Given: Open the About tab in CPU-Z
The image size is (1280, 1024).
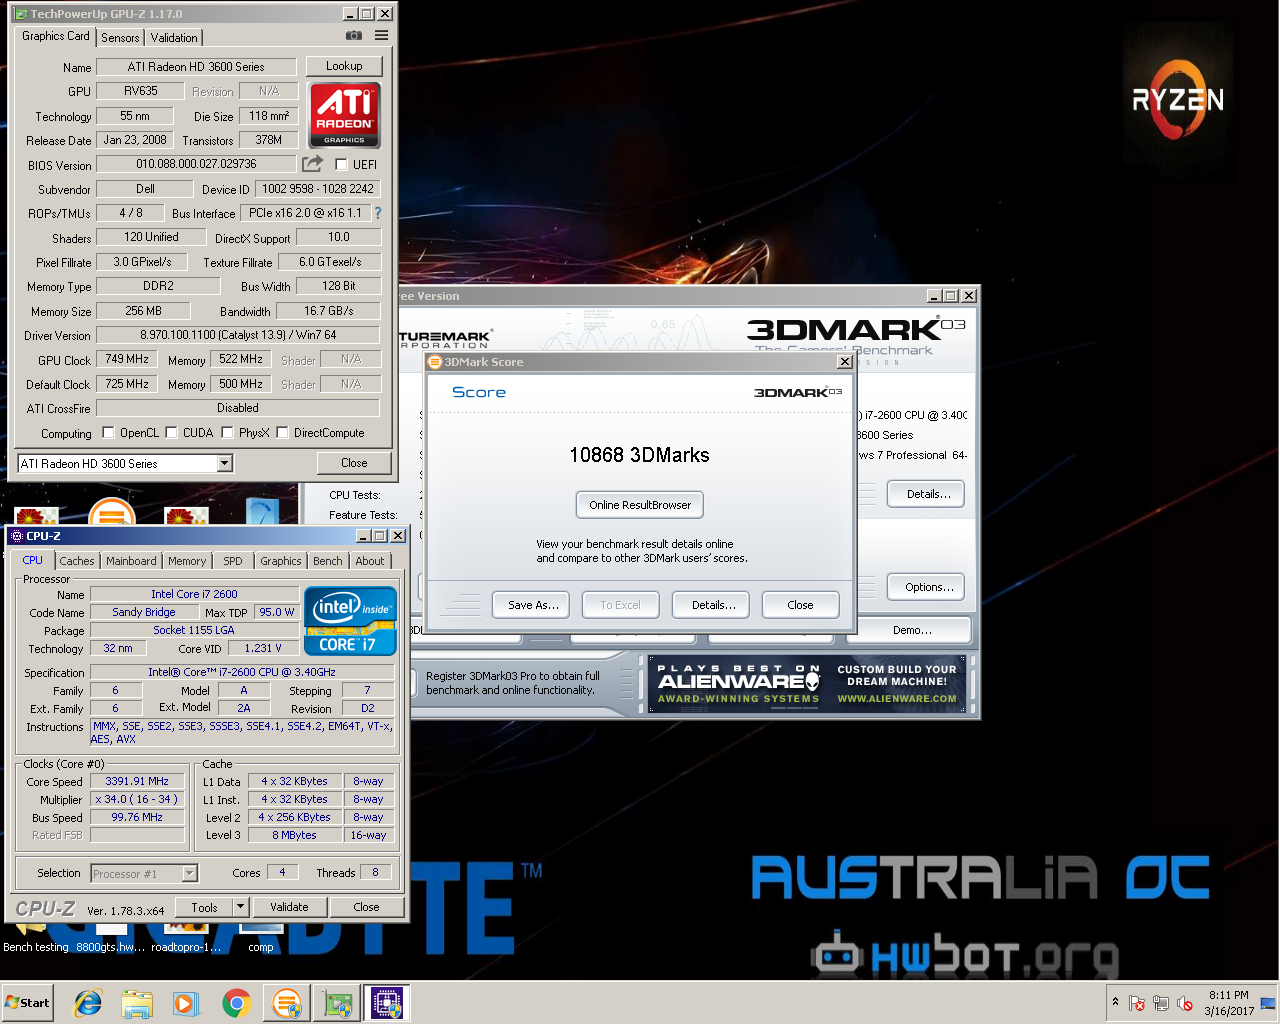Looking at the screenshot, I should pos(370,561).
